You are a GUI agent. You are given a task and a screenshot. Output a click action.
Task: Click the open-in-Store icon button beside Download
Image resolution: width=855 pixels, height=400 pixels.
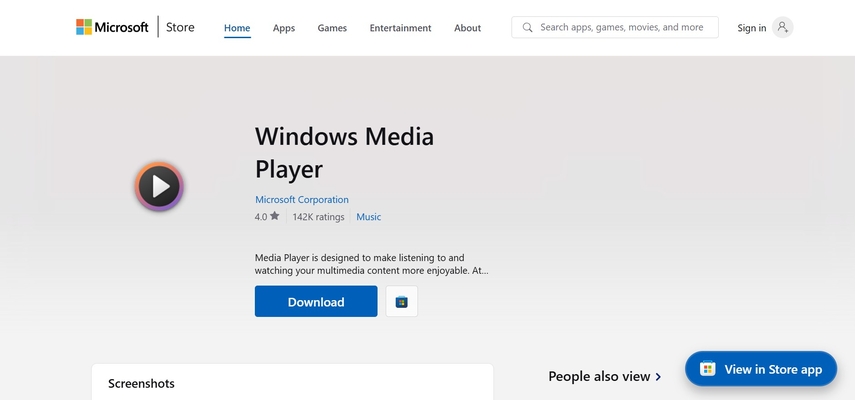402,301
